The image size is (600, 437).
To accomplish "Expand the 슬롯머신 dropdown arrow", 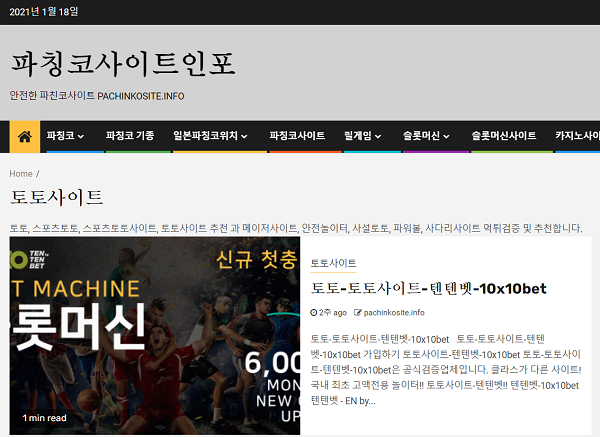I will click(x=447, y=136).
